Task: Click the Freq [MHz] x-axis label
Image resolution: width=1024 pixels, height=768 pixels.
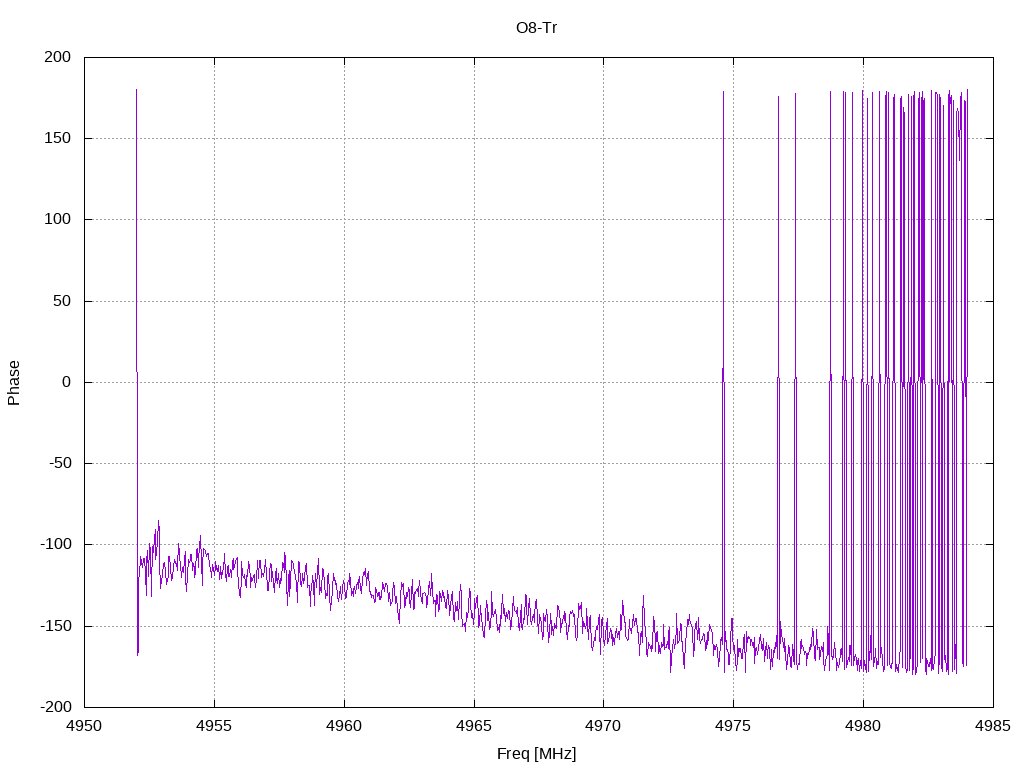Action: tap(536, 754)
